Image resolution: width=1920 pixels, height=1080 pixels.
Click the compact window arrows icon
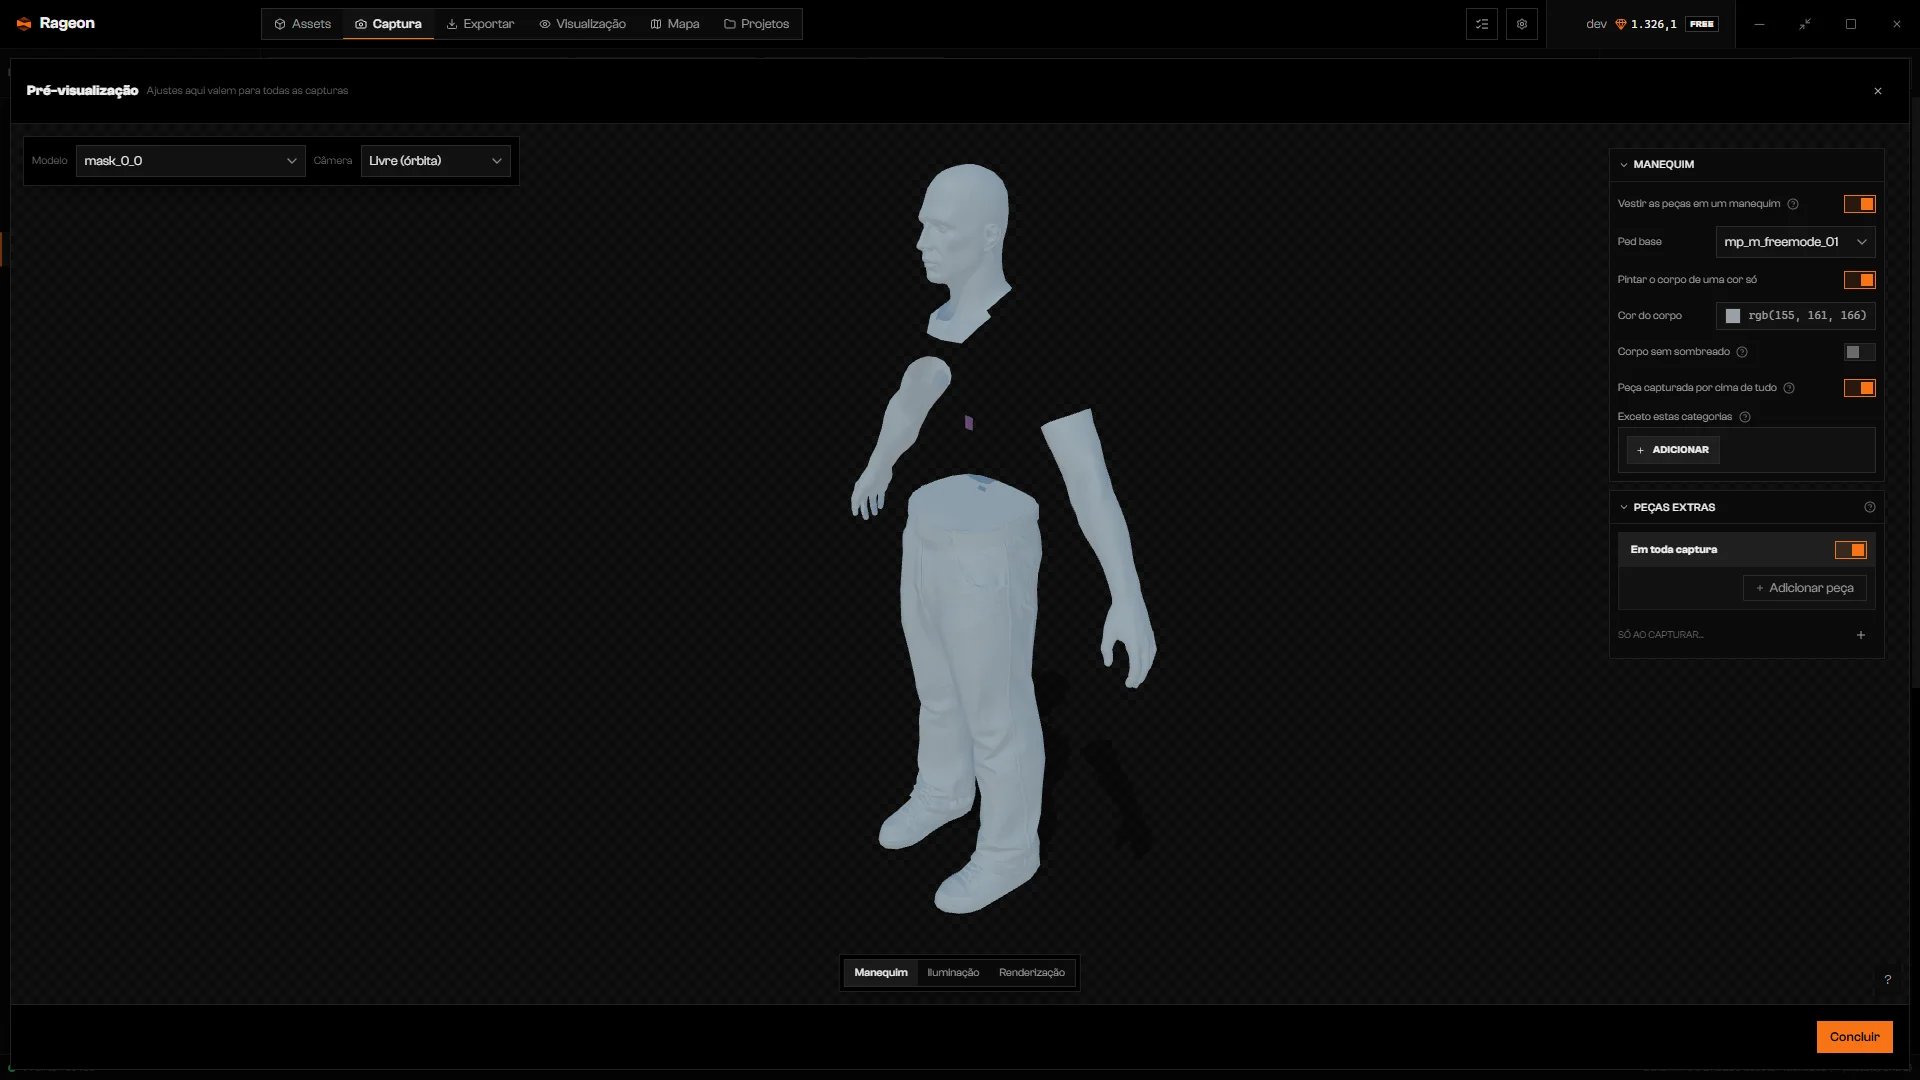point(1805,24)
